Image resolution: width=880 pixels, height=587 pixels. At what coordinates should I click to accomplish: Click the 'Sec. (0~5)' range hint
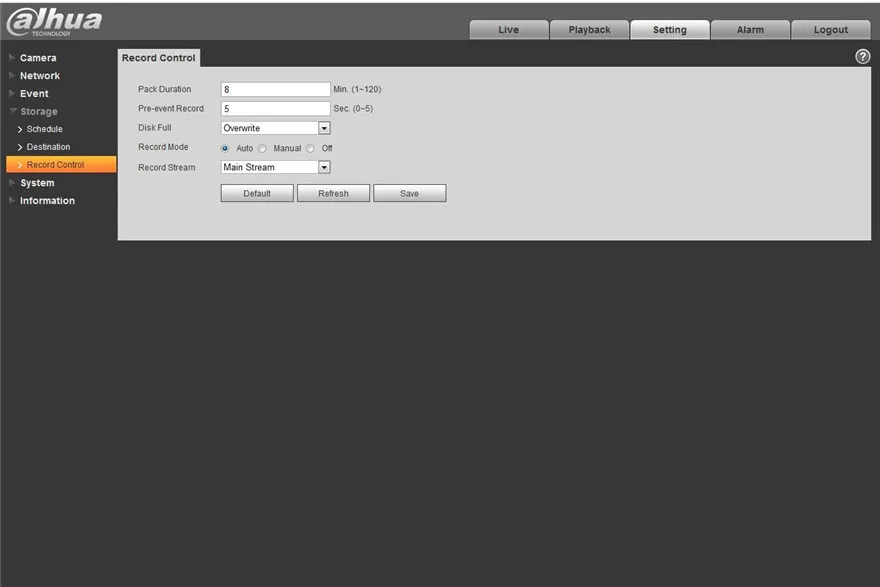coord(353,108)
